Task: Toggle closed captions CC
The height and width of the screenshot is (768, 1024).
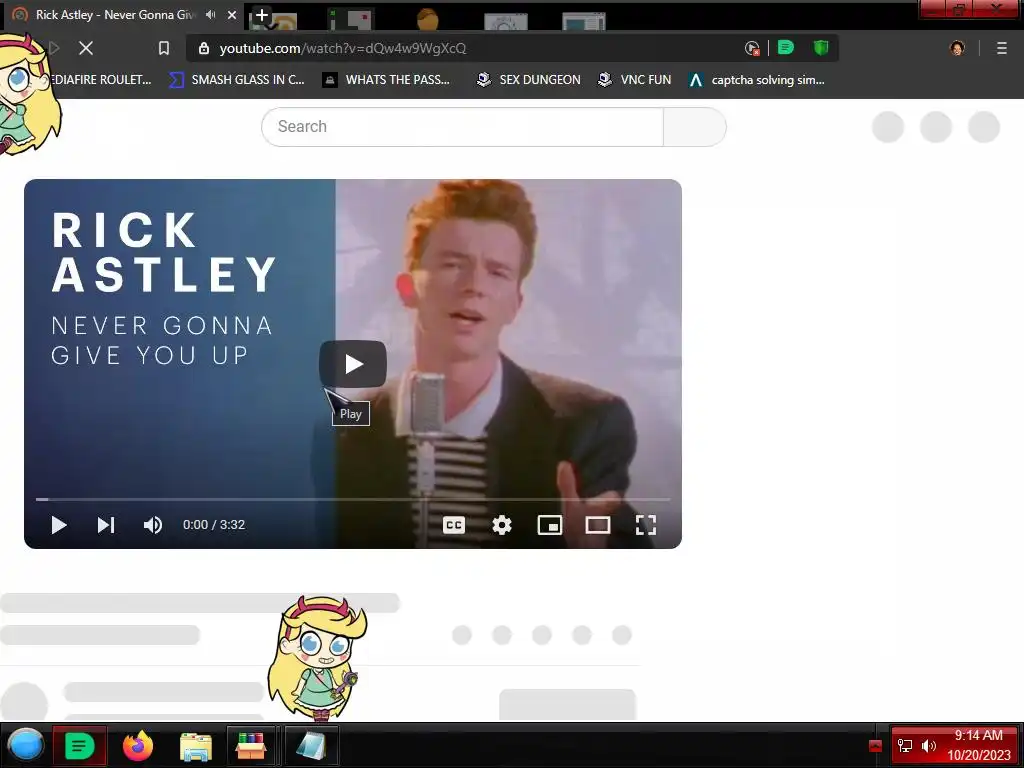Action: point(454,525)
